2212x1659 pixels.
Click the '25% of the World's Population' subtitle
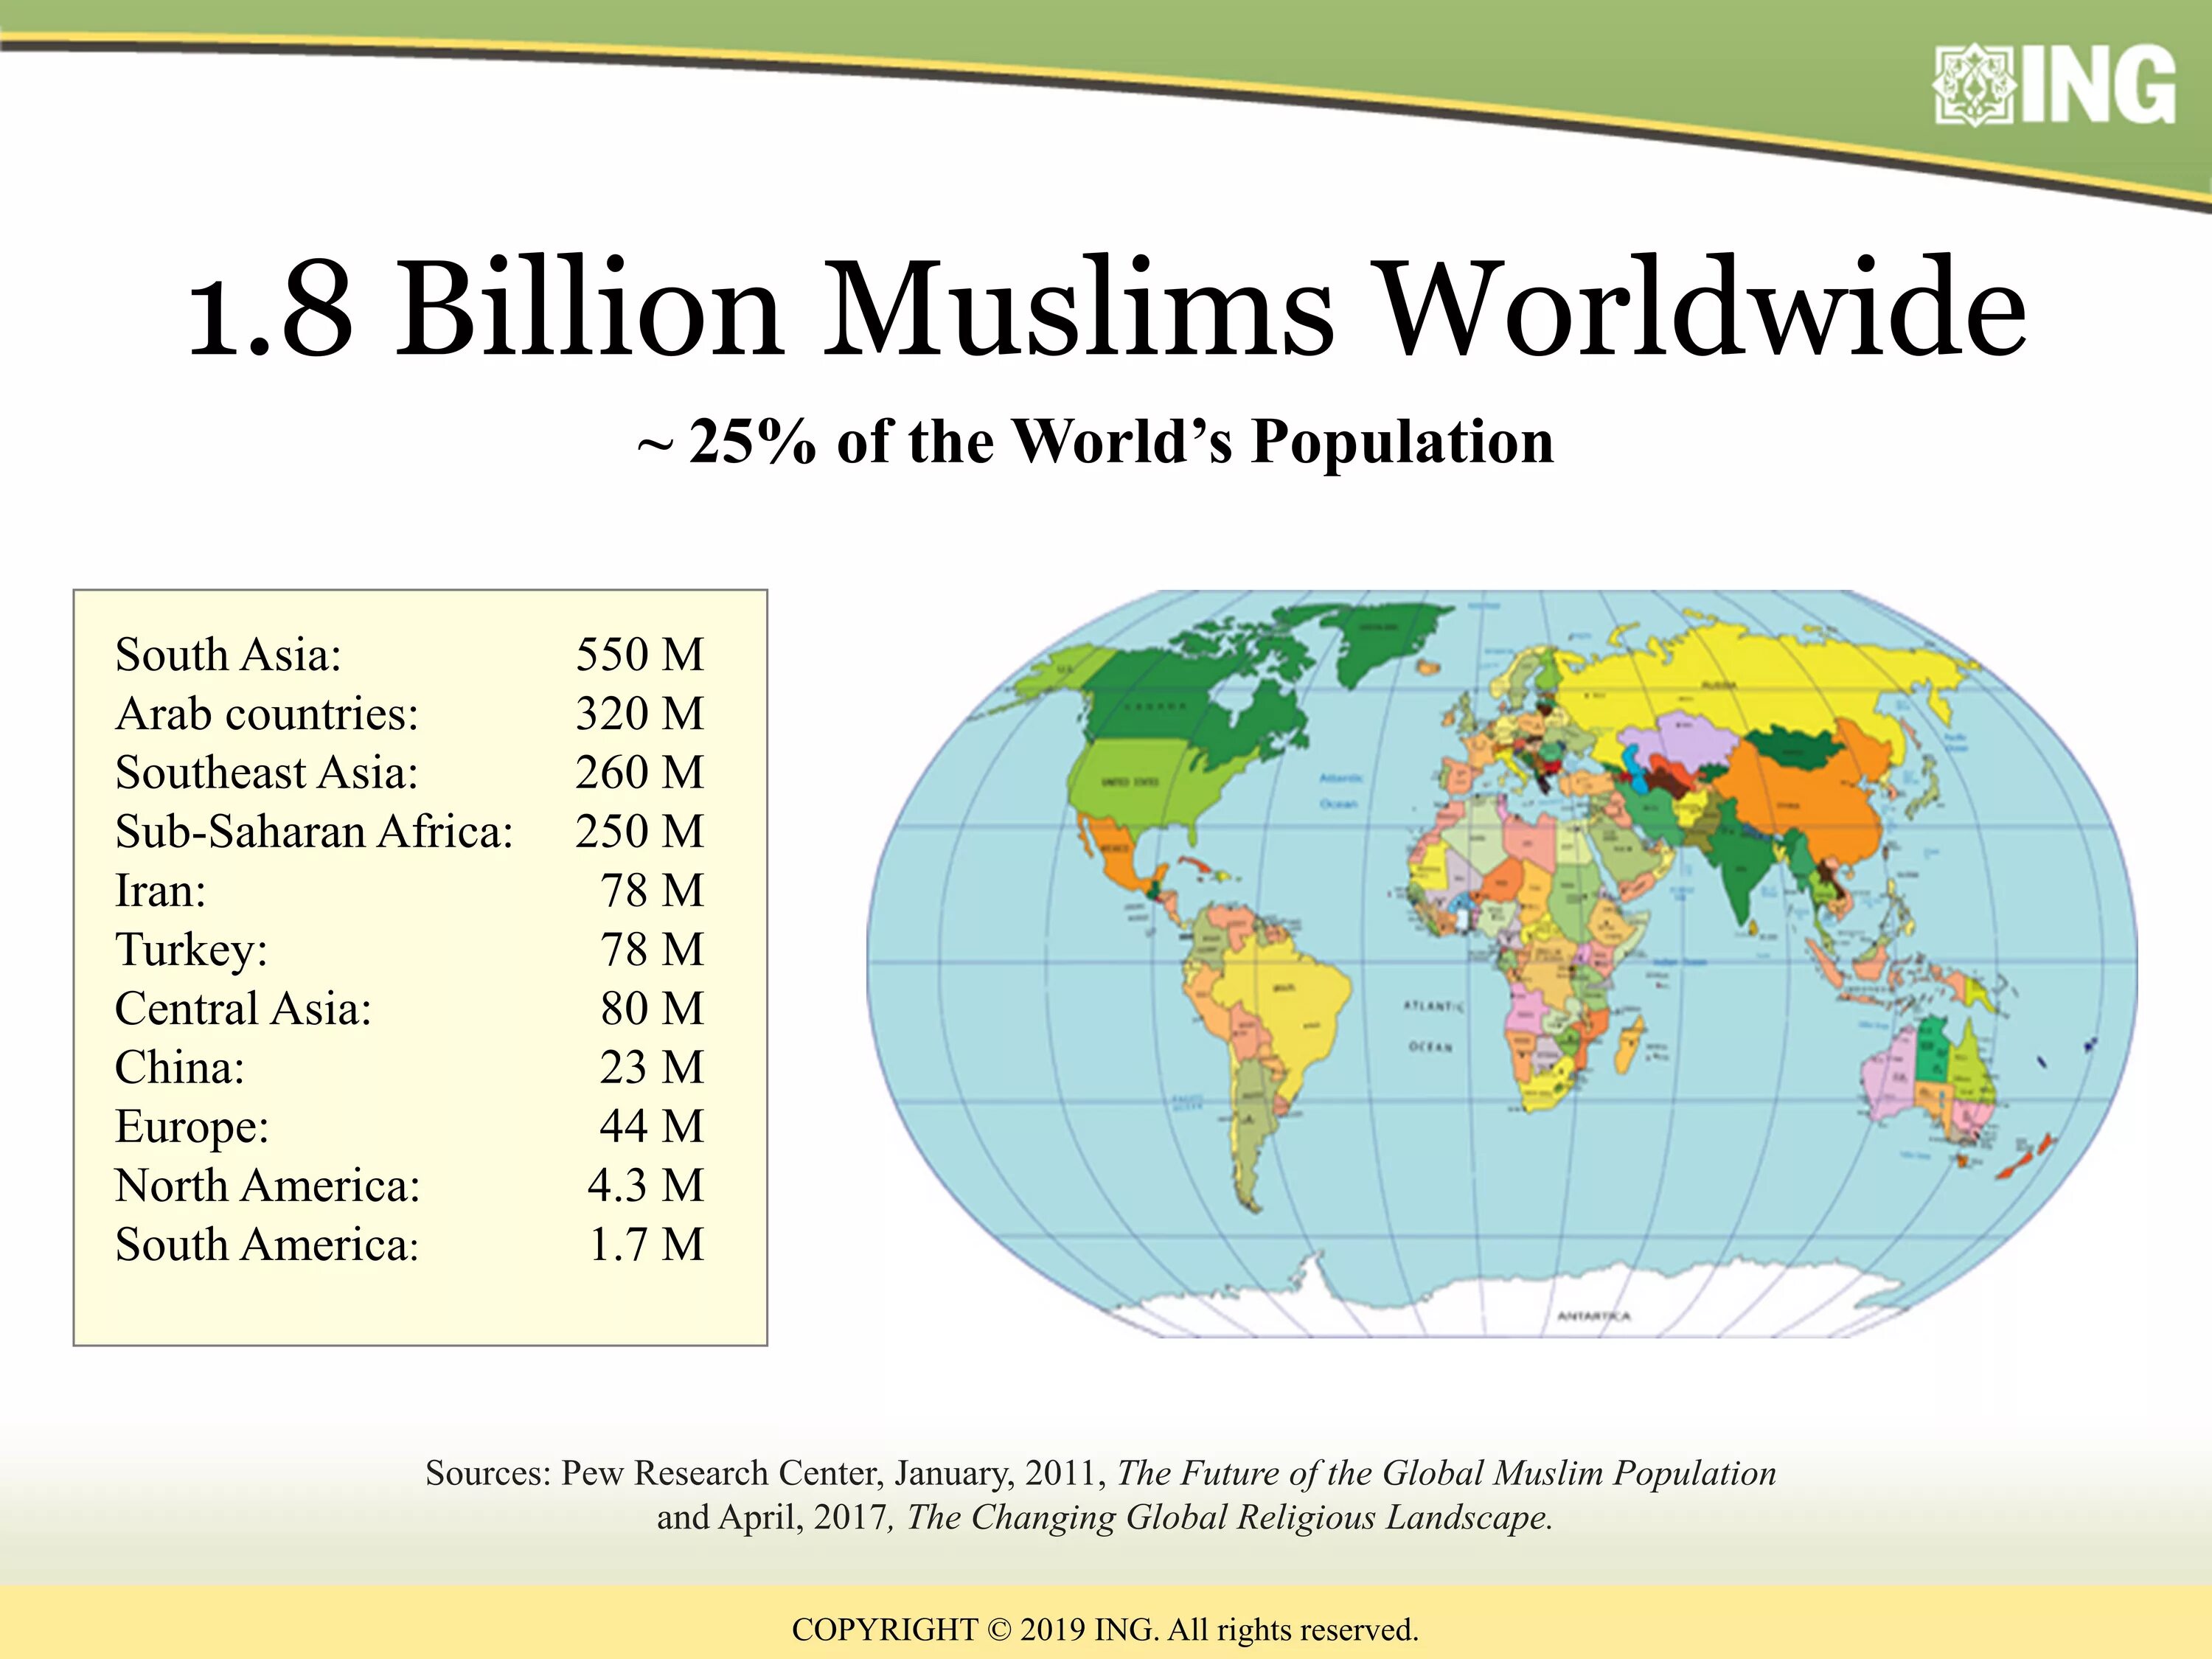tap(1095, 441)
